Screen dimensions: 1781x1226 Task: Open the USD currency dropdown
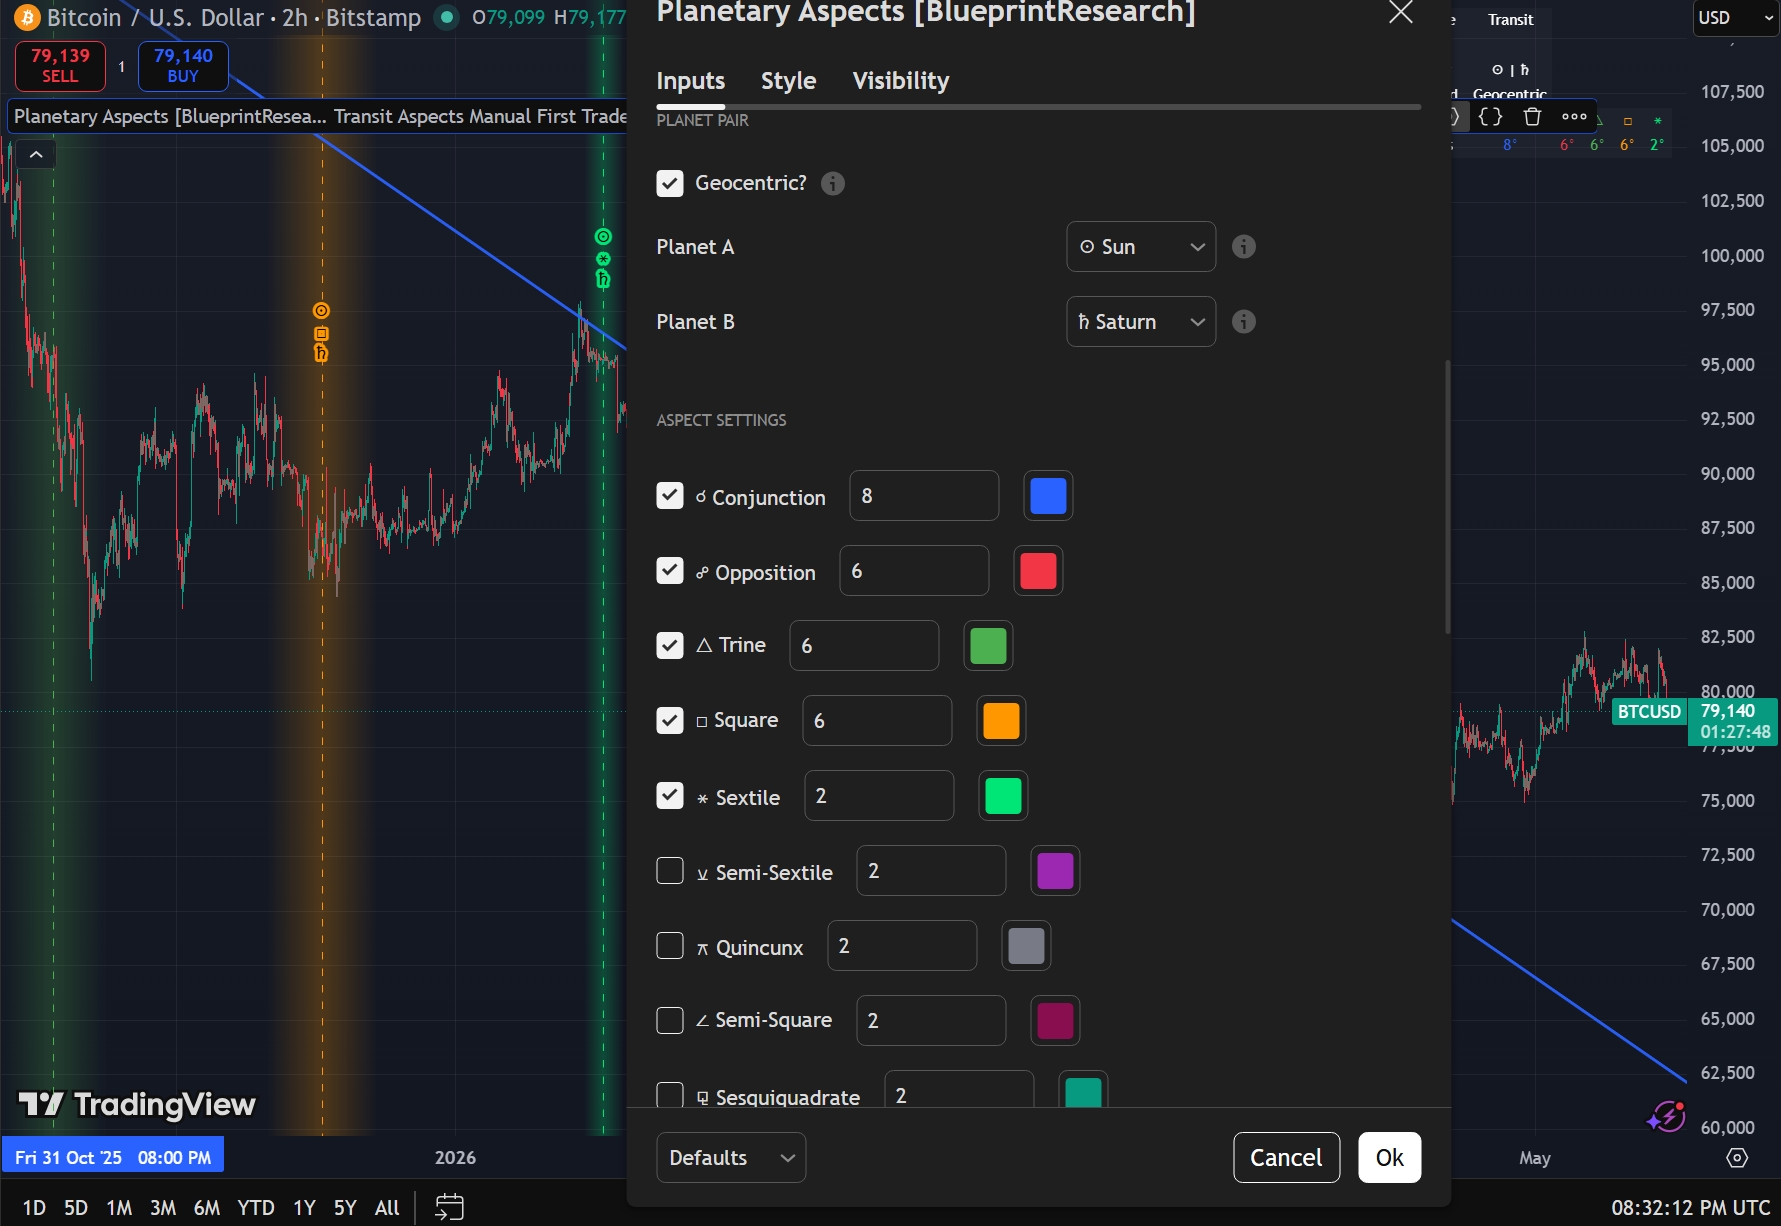tap(1735, 18)
